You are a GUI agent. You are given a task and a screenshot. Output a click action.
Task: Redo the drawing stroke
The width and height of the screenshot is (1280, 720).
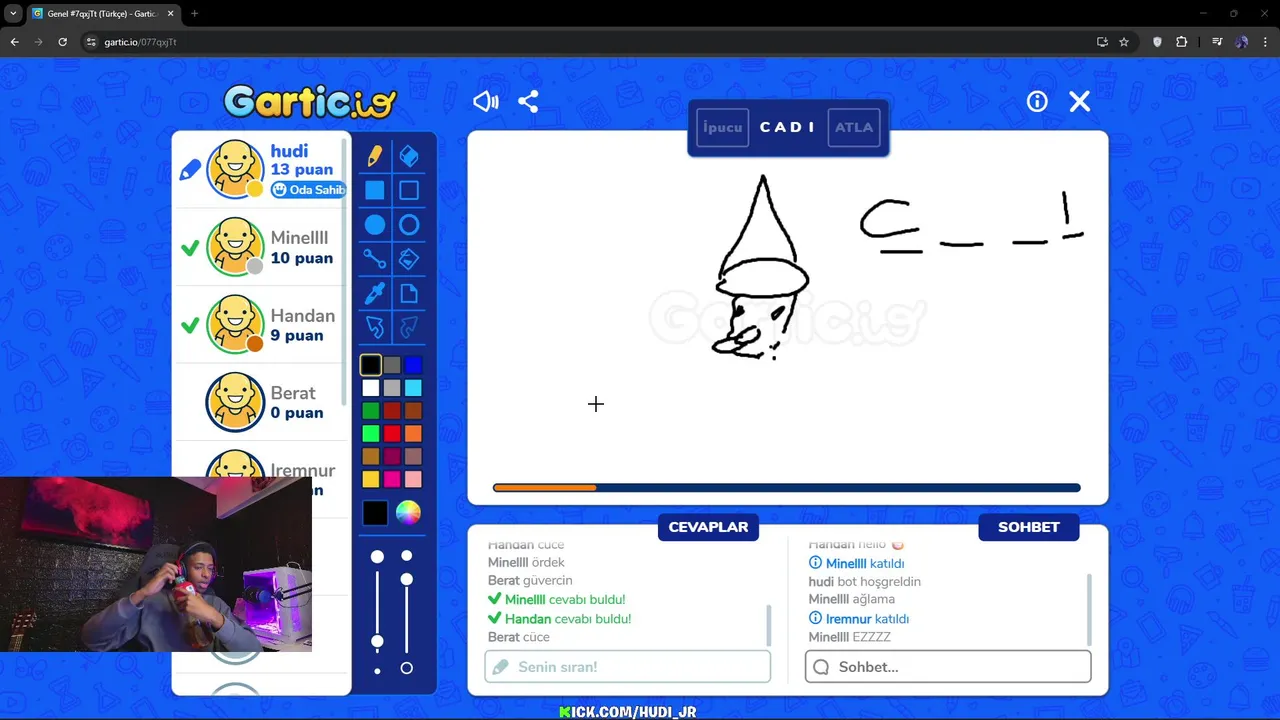tap(409, 327)
